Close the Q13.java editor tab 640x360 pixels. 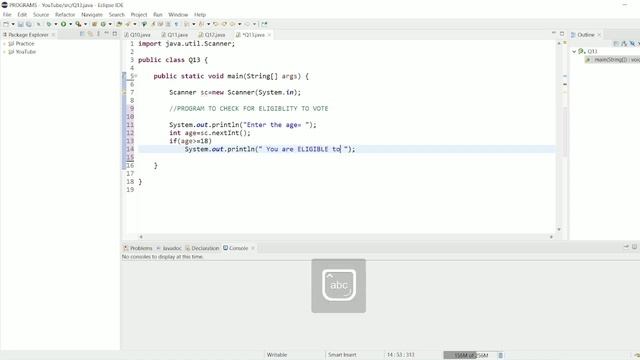tap(269, 35)
